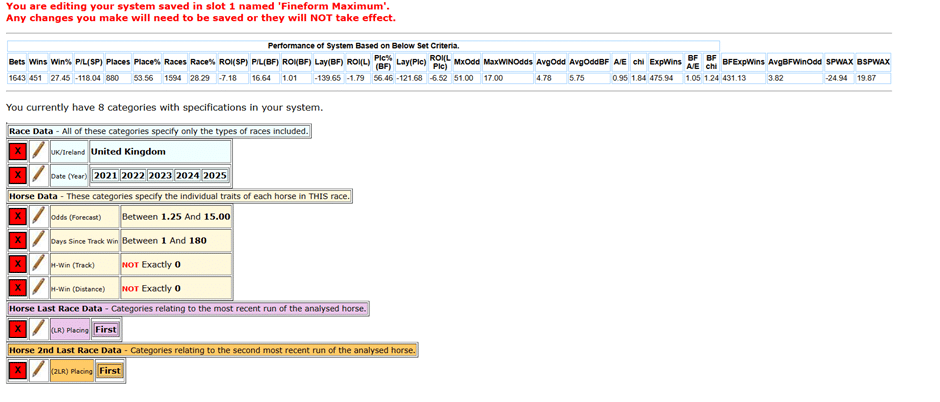Screen dimensions: 940x402
Task: Click the United Kingdom value
Action: point(129,152)
